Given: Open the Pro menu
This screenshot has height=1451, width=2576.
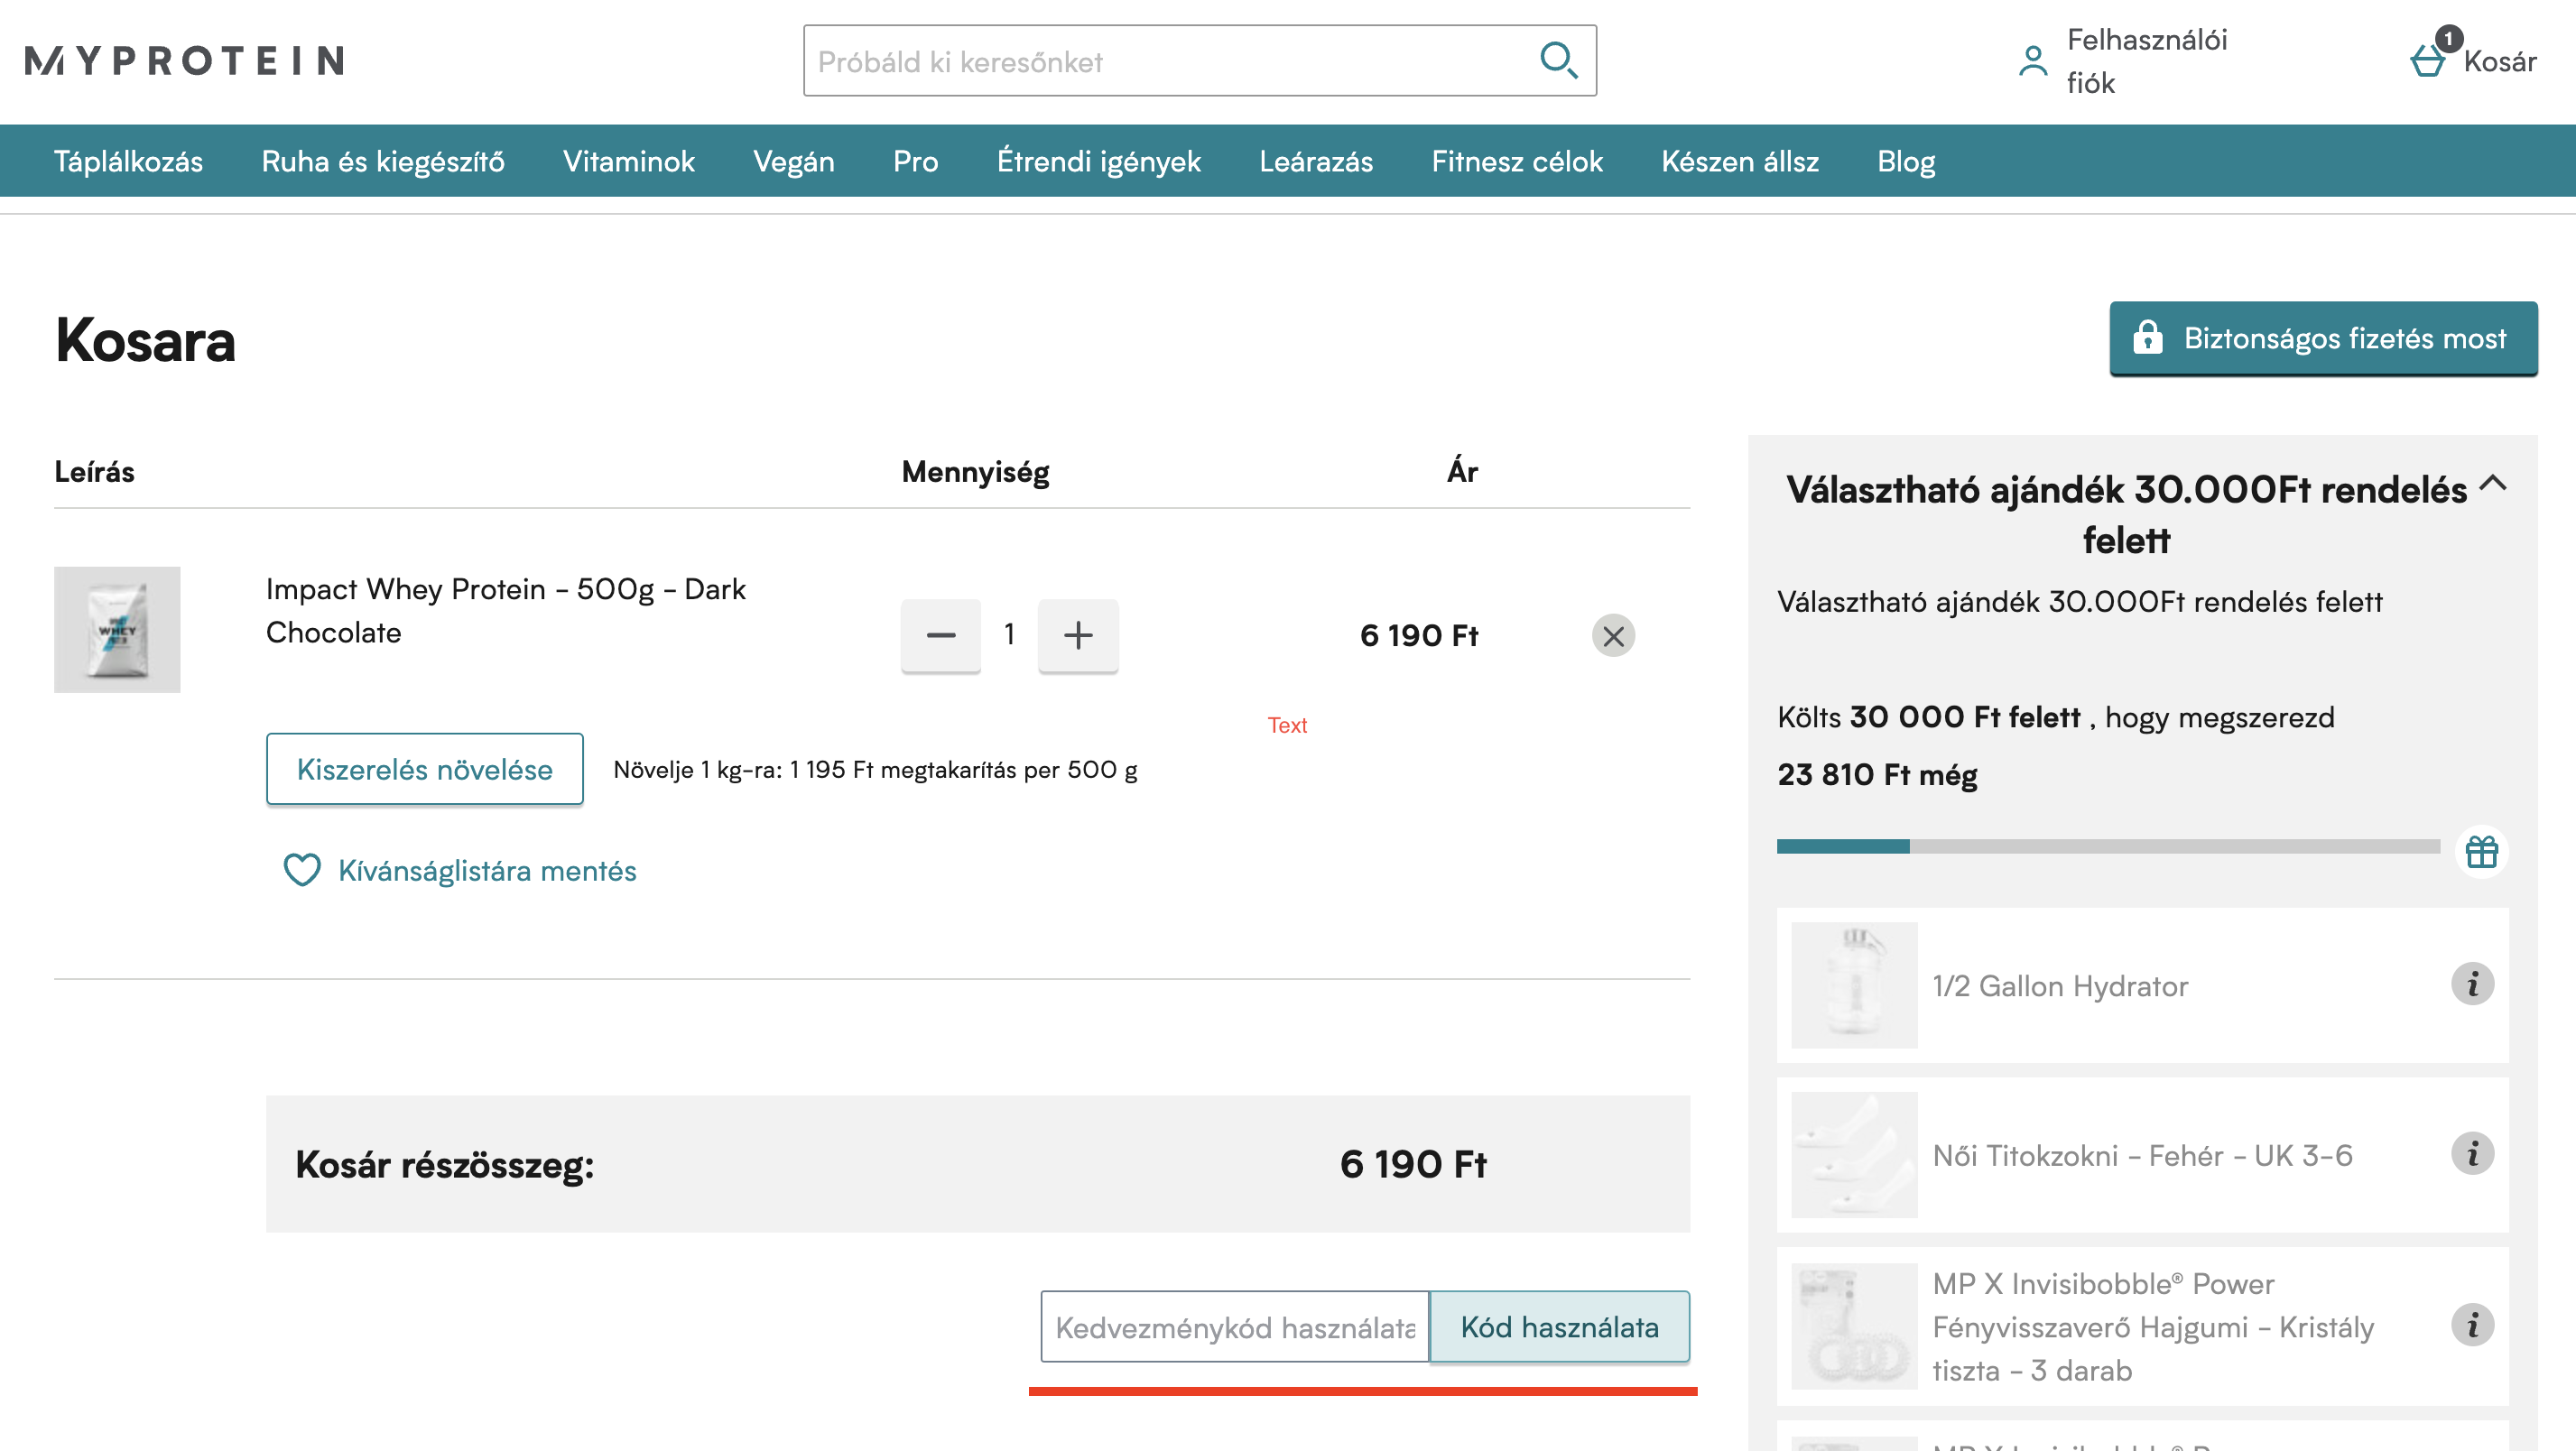Looking at the screenshot, I should (915, 161).
